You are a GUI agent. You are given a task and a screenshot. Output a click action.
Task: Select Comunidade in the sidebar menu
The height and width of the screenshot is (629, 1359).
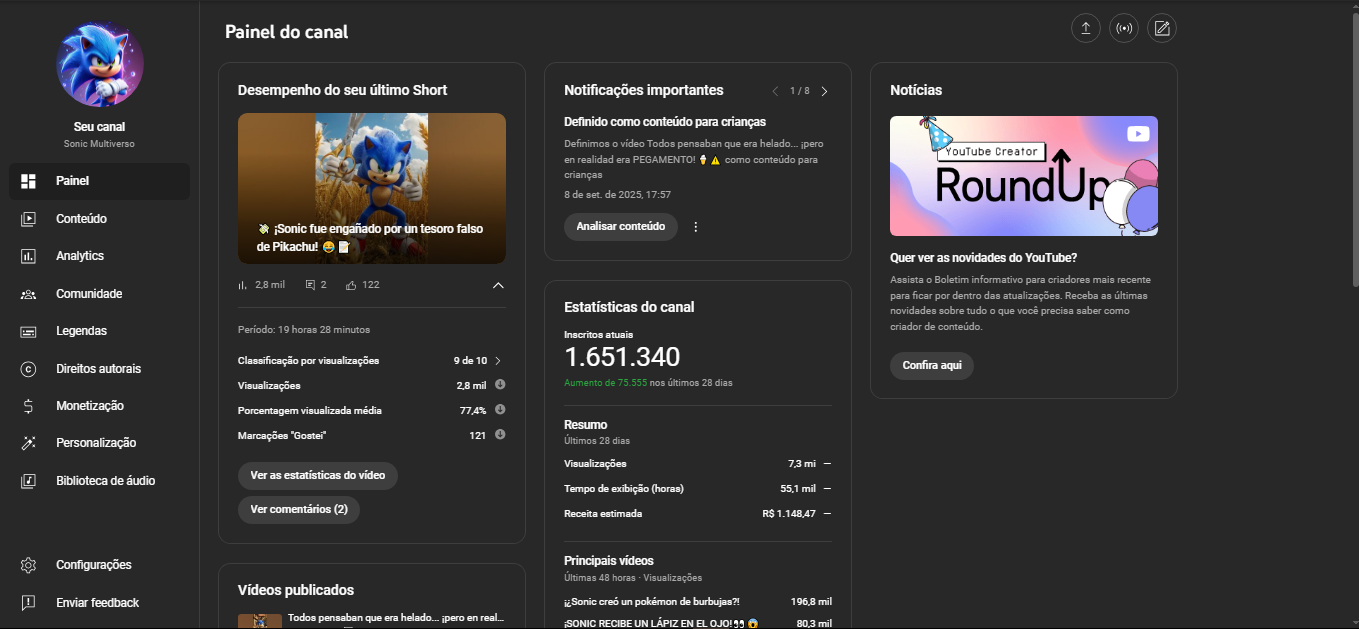[89, 294]
